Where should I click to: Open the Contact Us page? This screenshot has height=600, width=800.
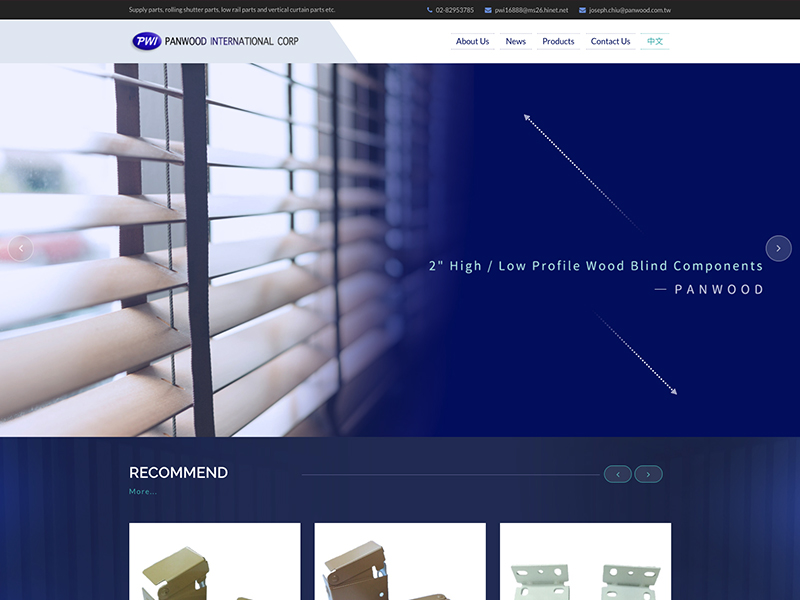610,41
